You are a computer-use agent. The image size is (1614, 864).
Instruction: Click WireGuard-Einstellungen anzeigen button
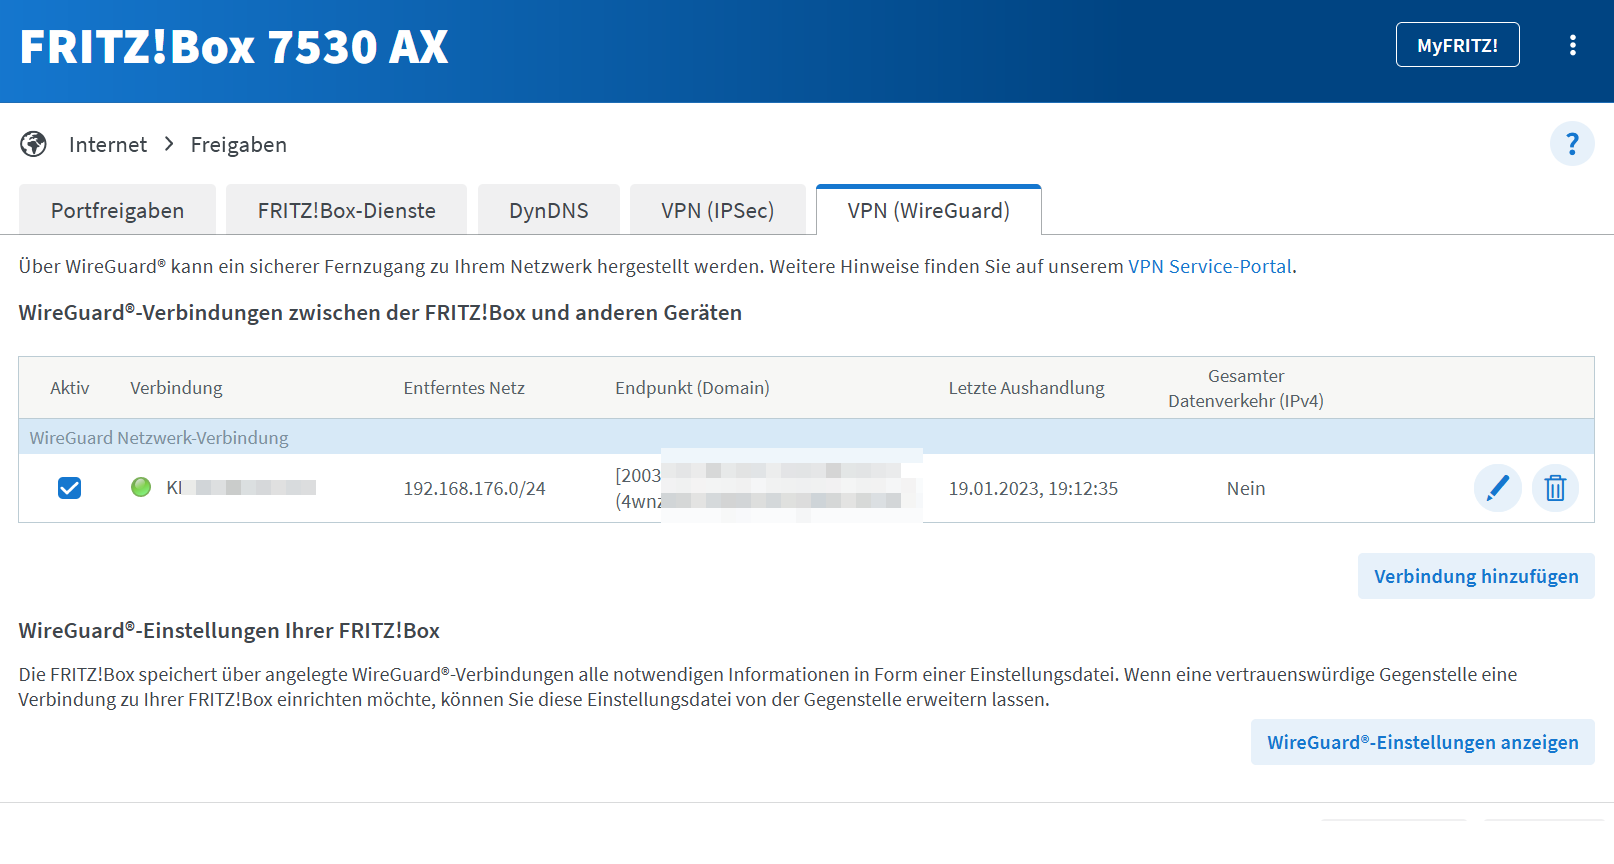(x=1422, y=742)
